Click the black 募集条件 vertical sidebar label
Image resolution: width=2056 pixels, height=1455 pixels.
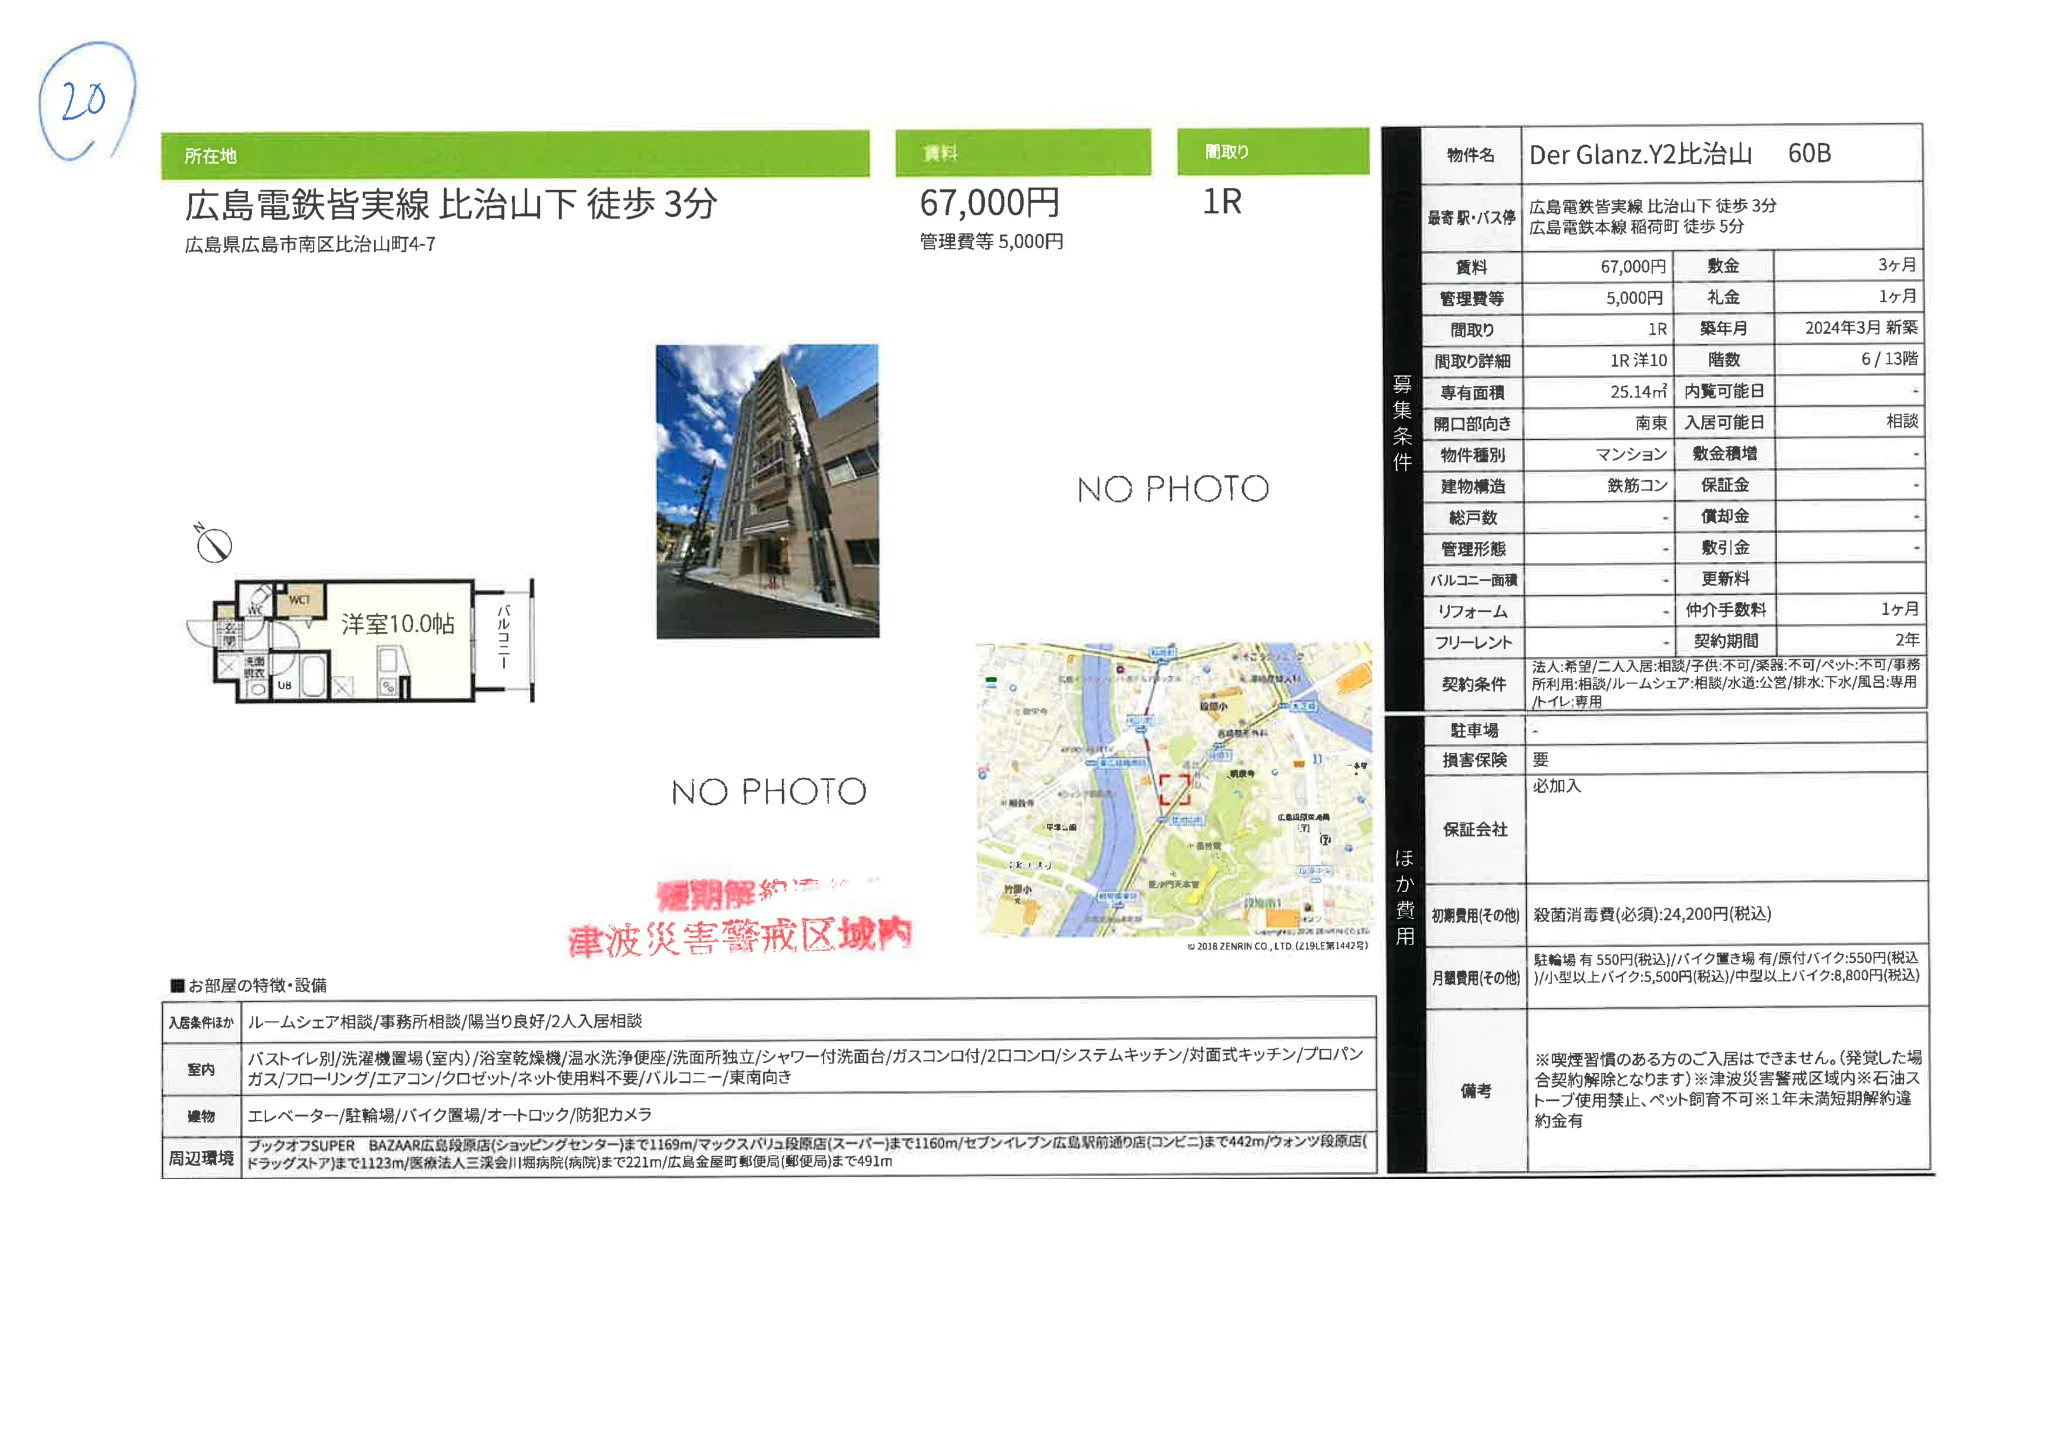click(1402, 422)
